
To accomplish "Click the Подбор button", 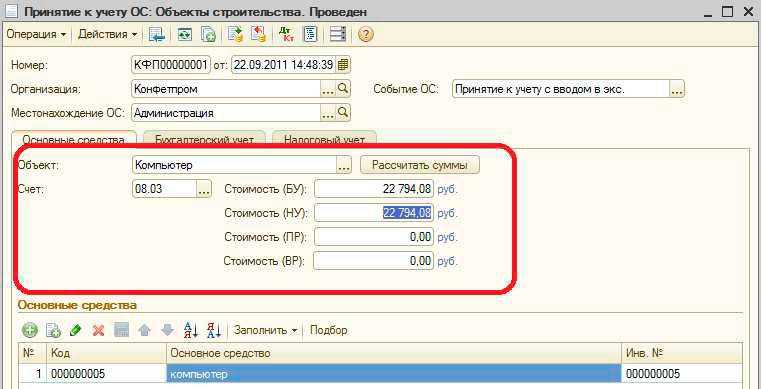I will [x=329, y=330].
